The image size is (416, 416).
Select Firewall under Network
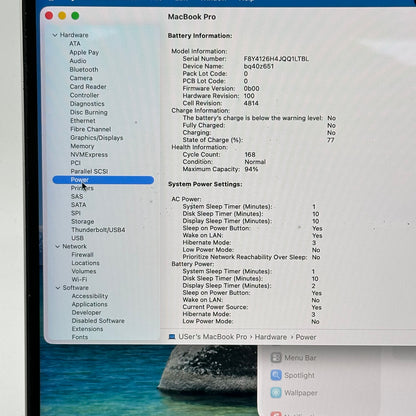[82, 255]
